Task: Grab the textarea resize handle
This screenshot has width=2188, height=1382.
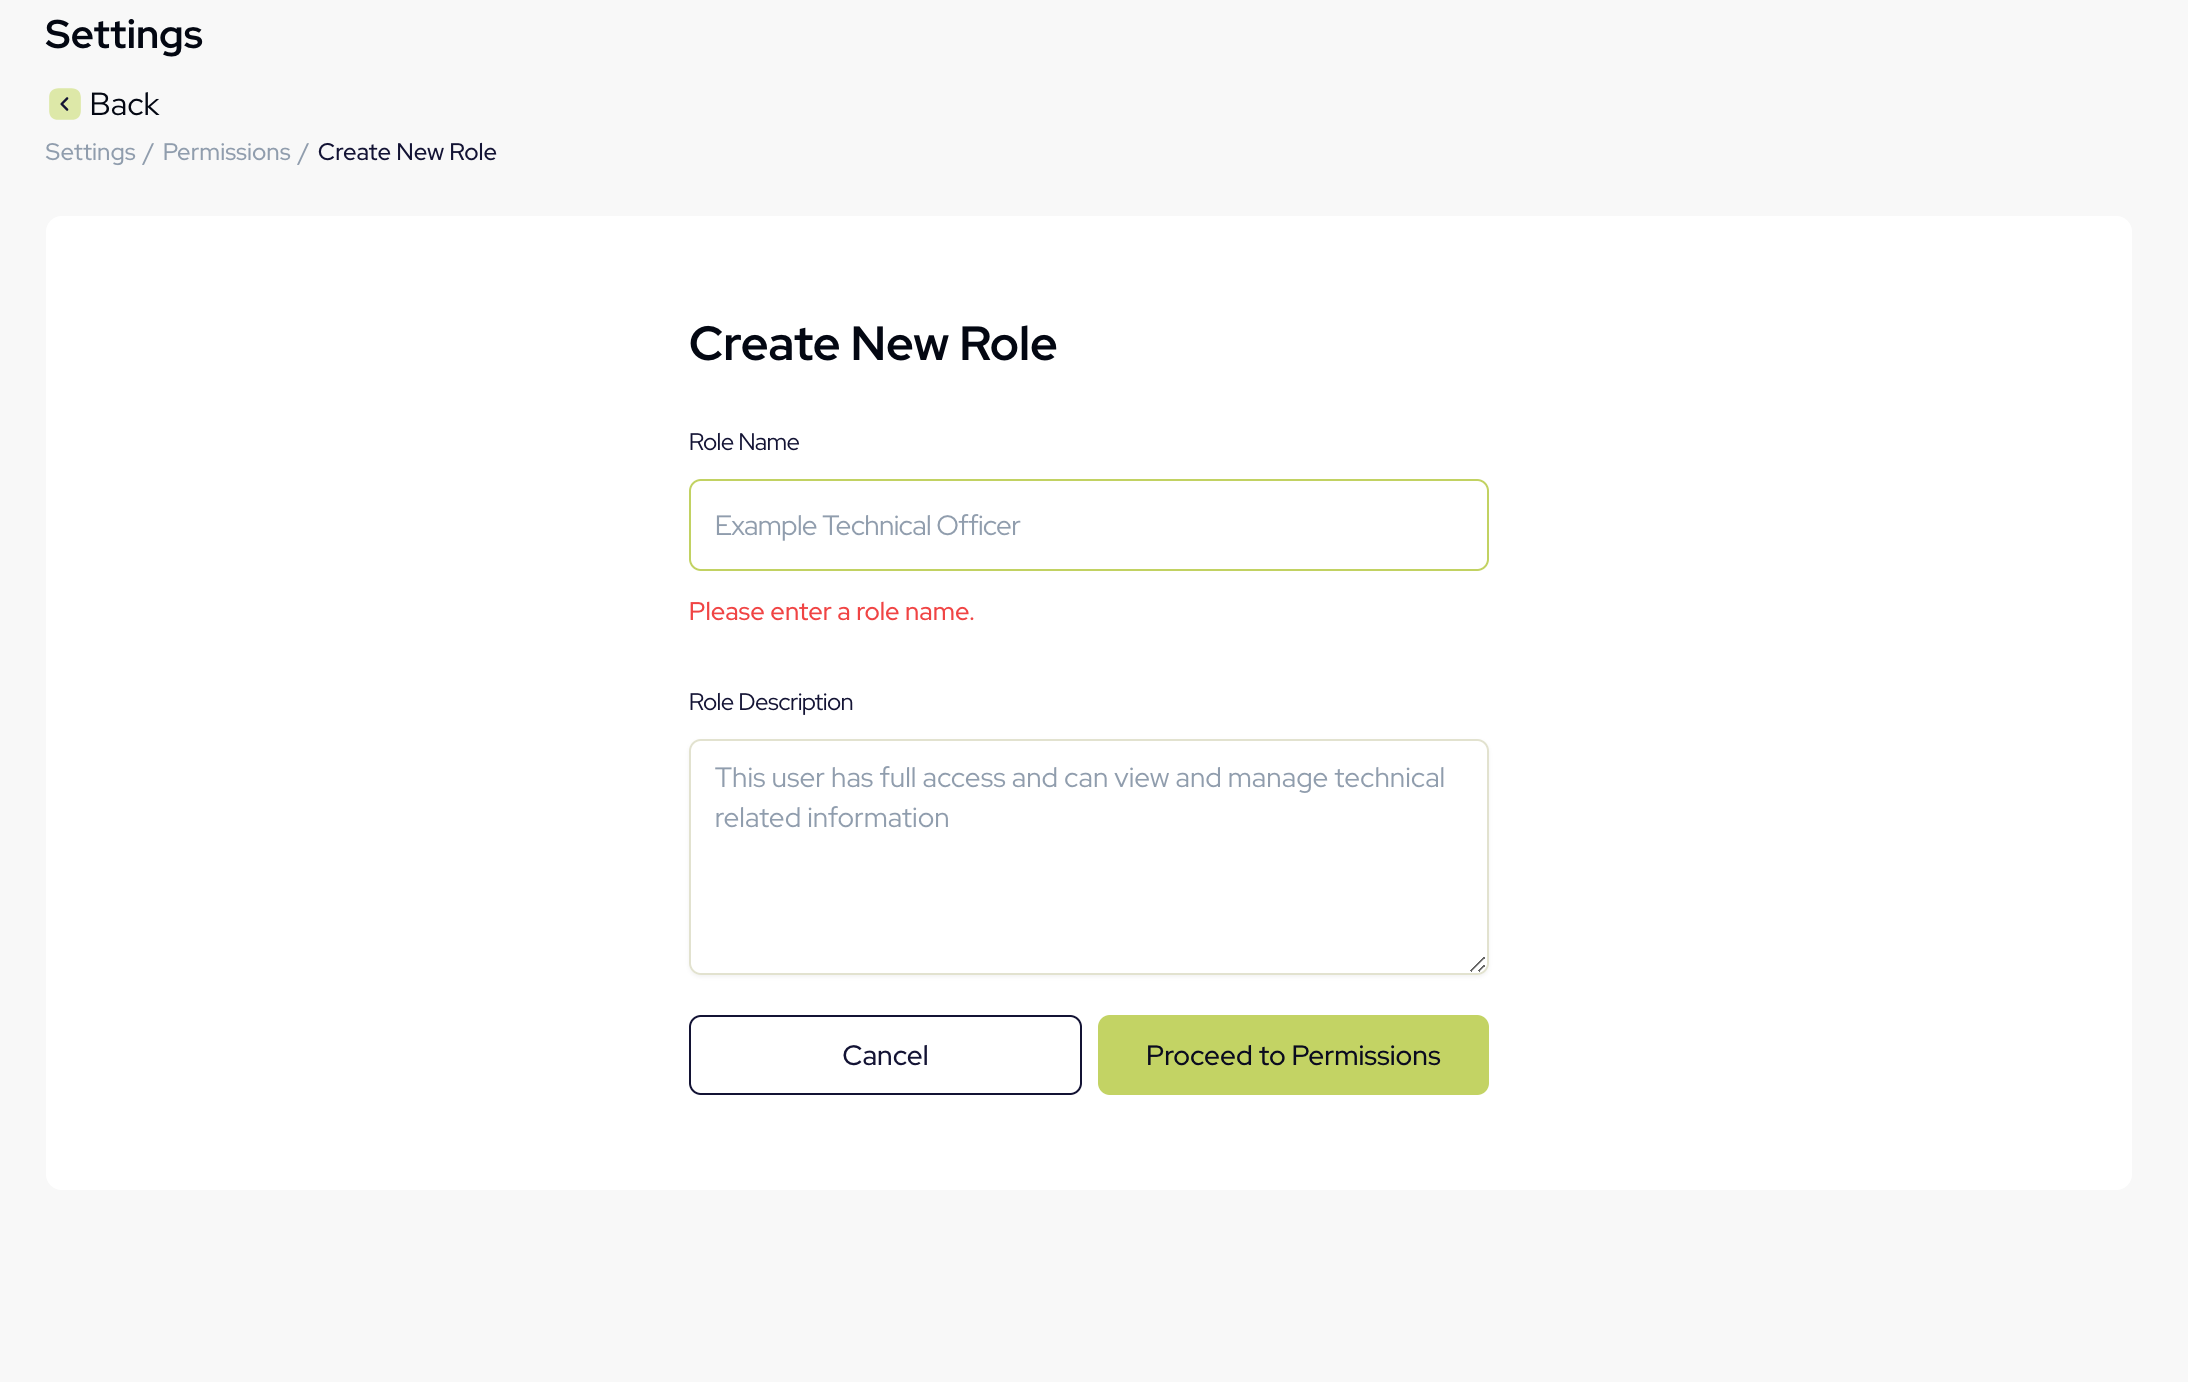Action: pyautogui.click(x=1478, y=963)
